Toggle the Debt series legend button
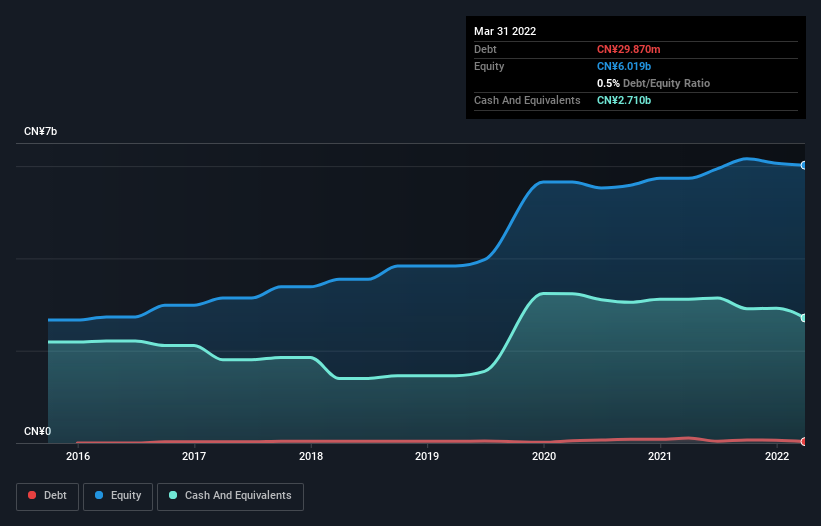Viewport: 821px width, 526px height. [x=48, y=496]
